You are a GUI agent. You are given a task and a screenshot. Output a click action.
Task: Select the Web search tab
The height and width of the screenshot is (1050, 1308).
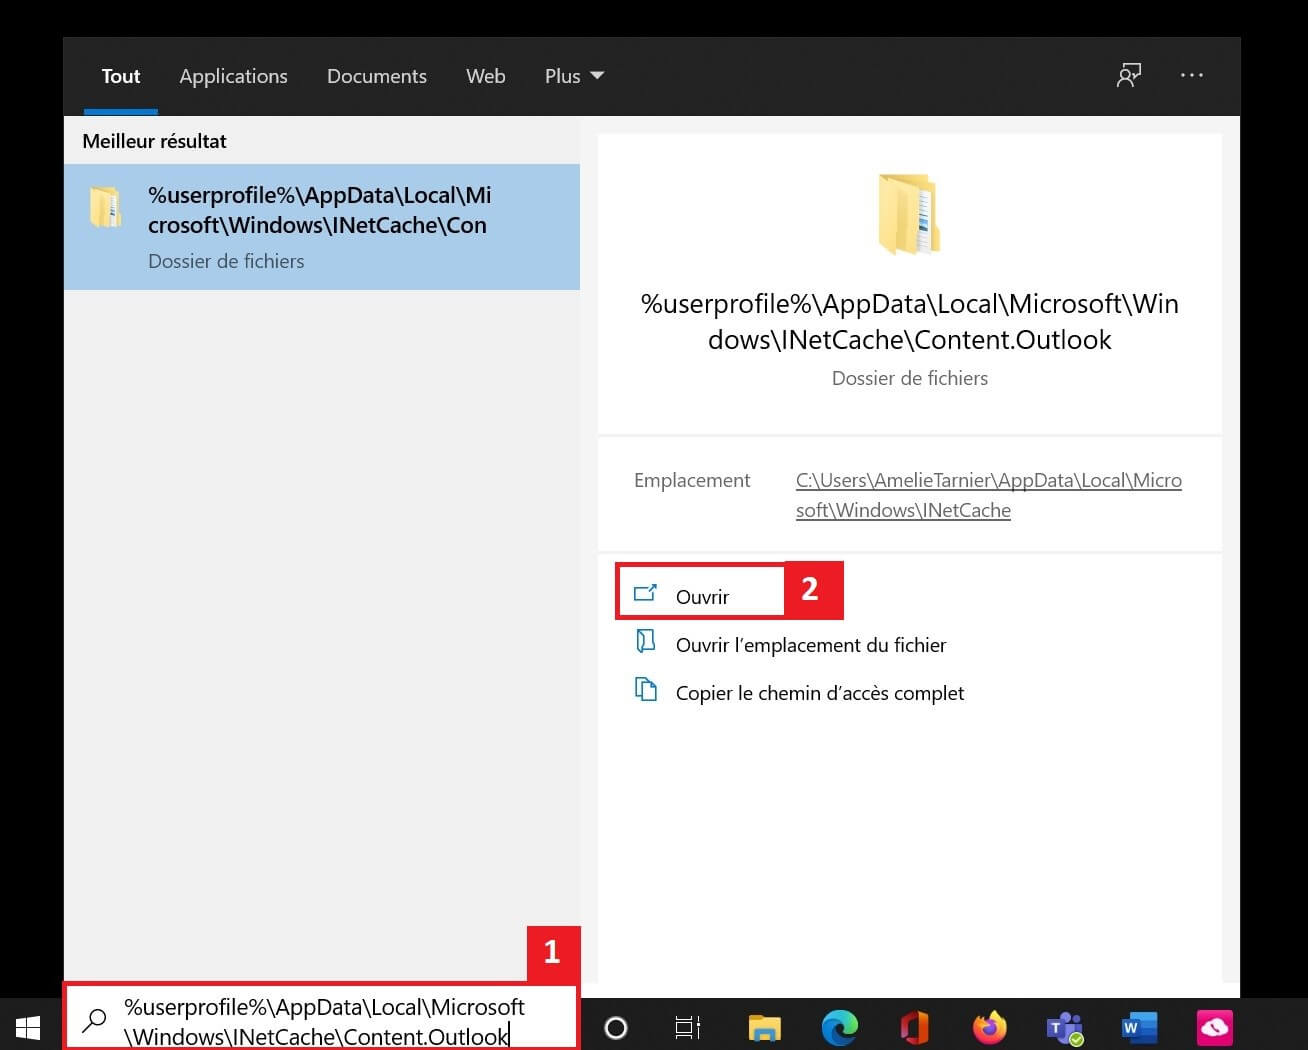(x=485, y=76)
